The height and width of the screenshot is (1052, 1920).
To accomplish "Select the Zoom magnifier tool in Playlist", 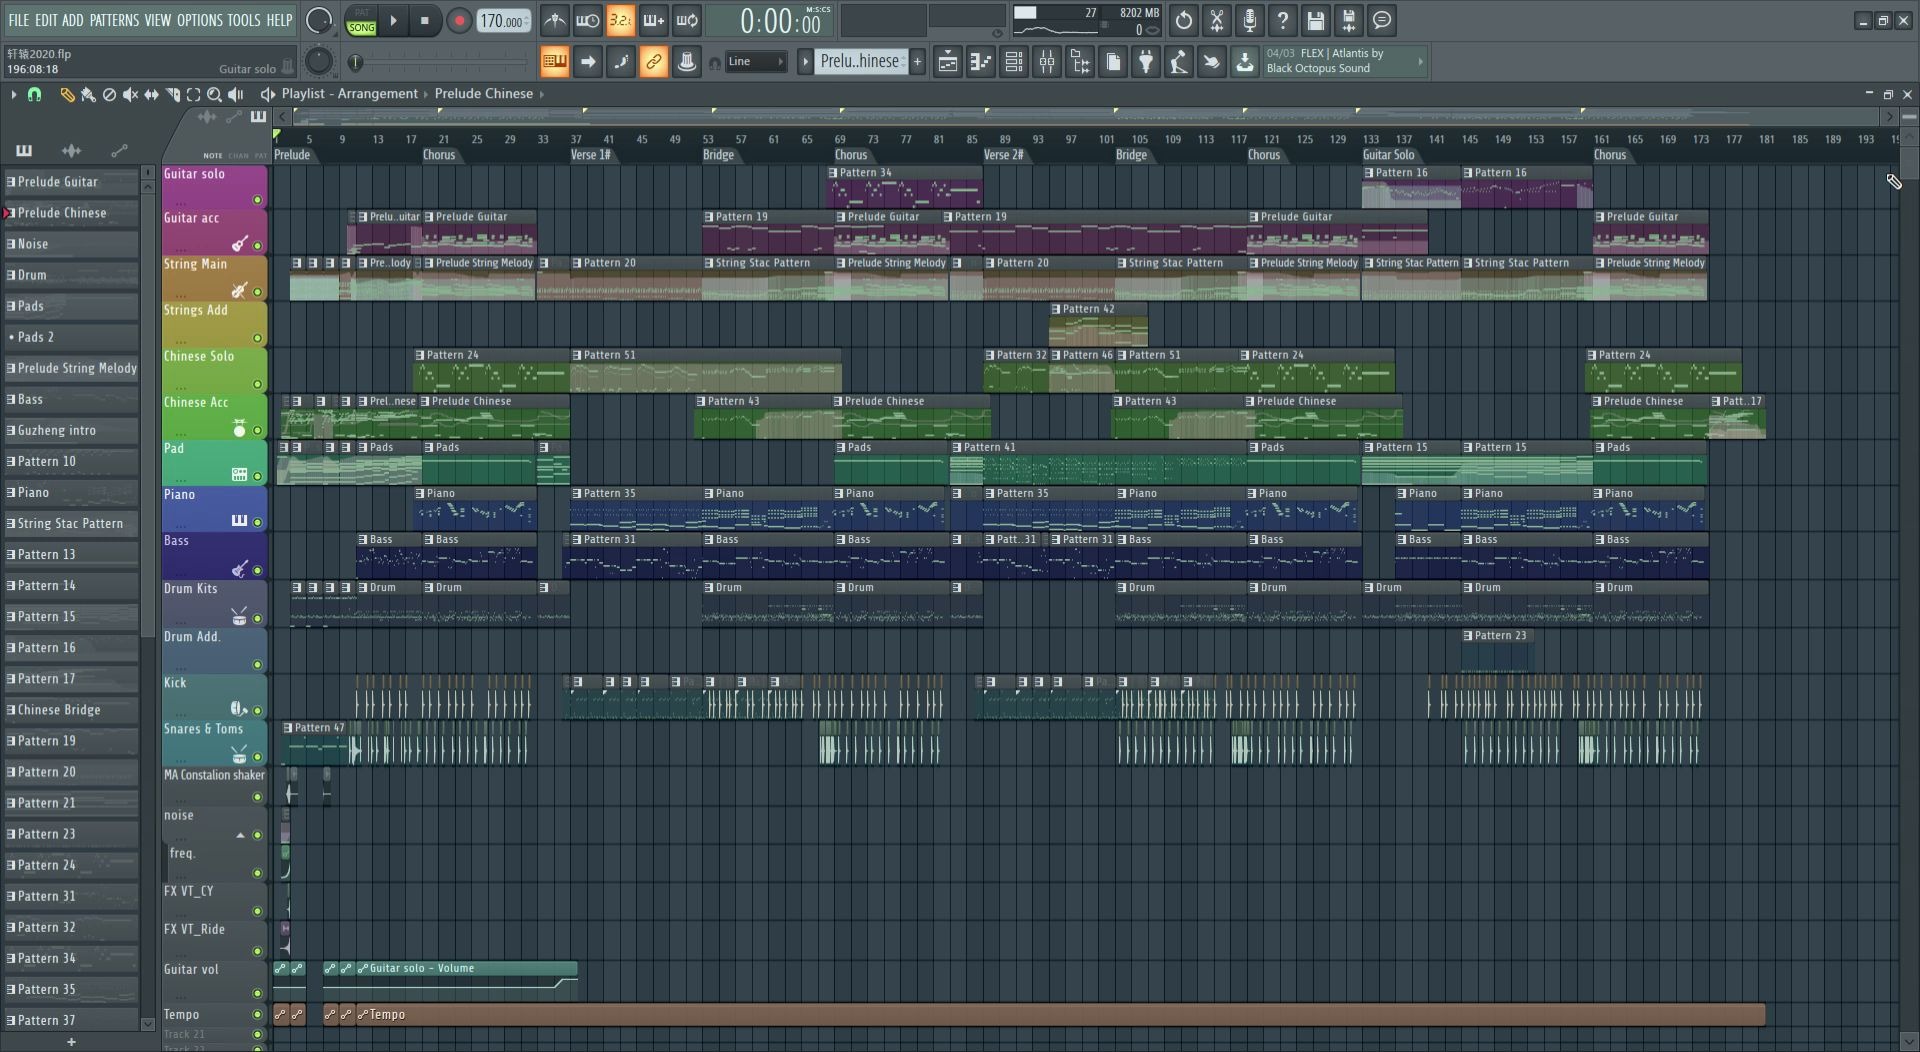I will pyautogui.click(x=214, y=94).
